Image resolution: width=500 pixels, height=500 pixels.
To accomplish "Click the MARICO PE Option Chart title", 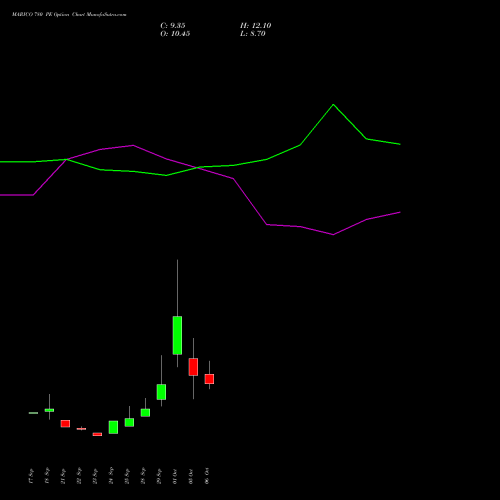I will pos(69,15).
